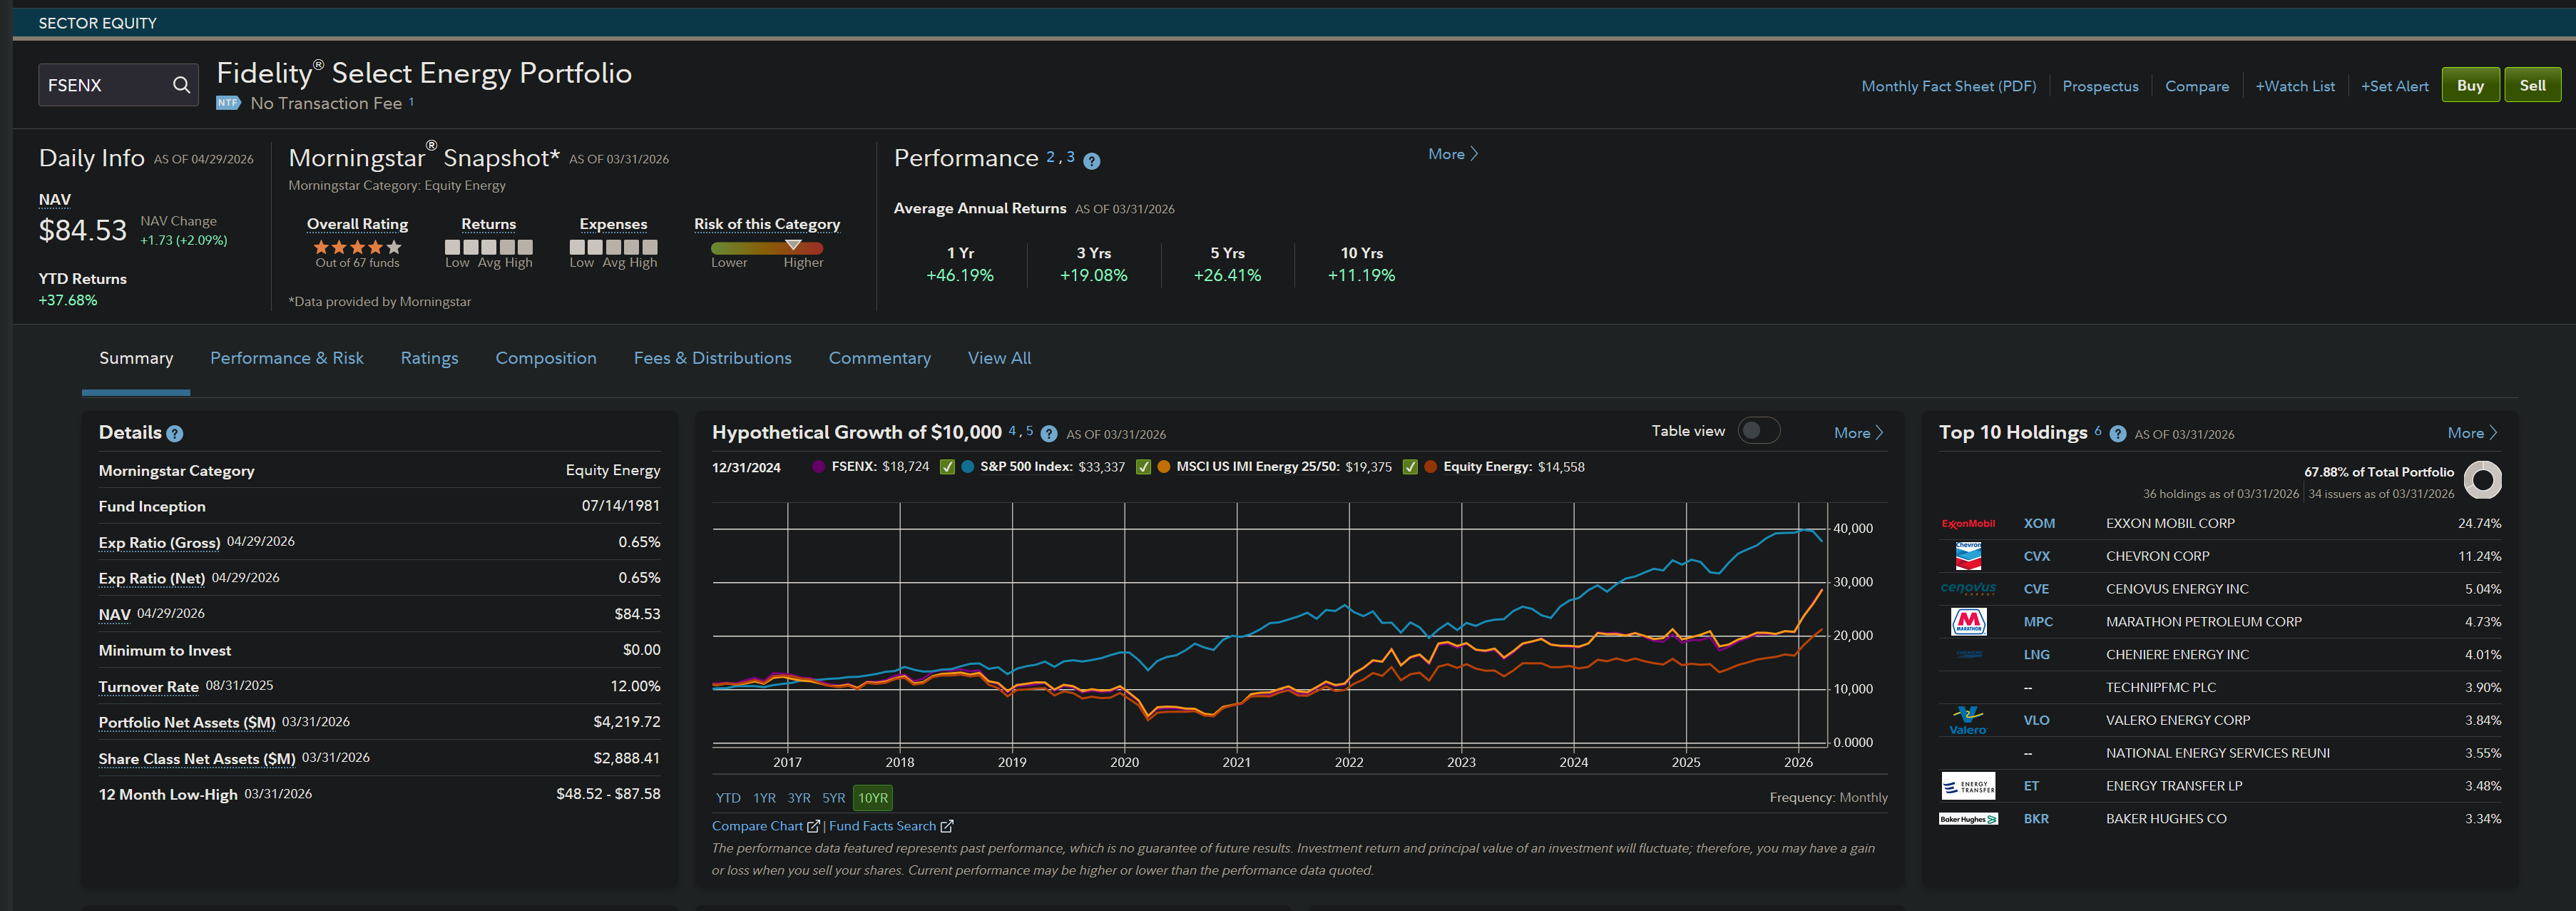The image size is (2576, 911).
Task: Open Hypothetical Growth help question mark icon
Action: [1049, 434]
